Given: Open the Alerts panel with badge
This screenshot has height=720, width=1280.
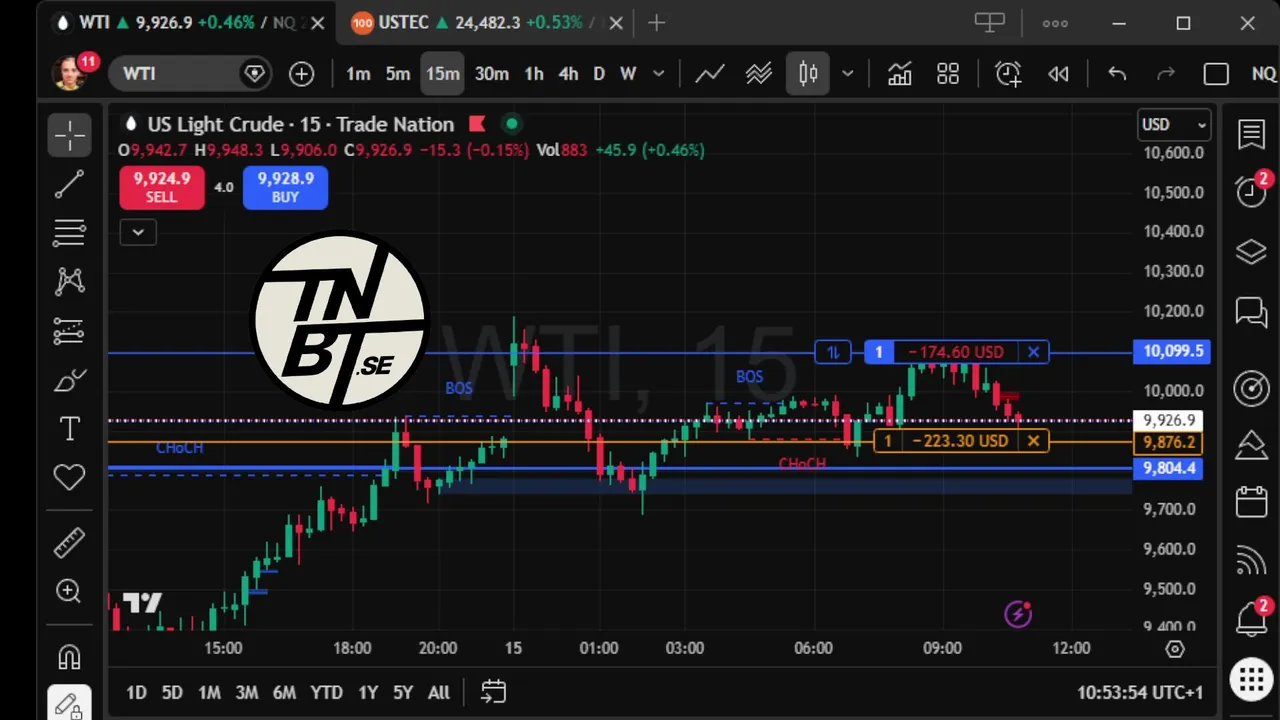Looking at the screenshot, I should pos(1251,190).
